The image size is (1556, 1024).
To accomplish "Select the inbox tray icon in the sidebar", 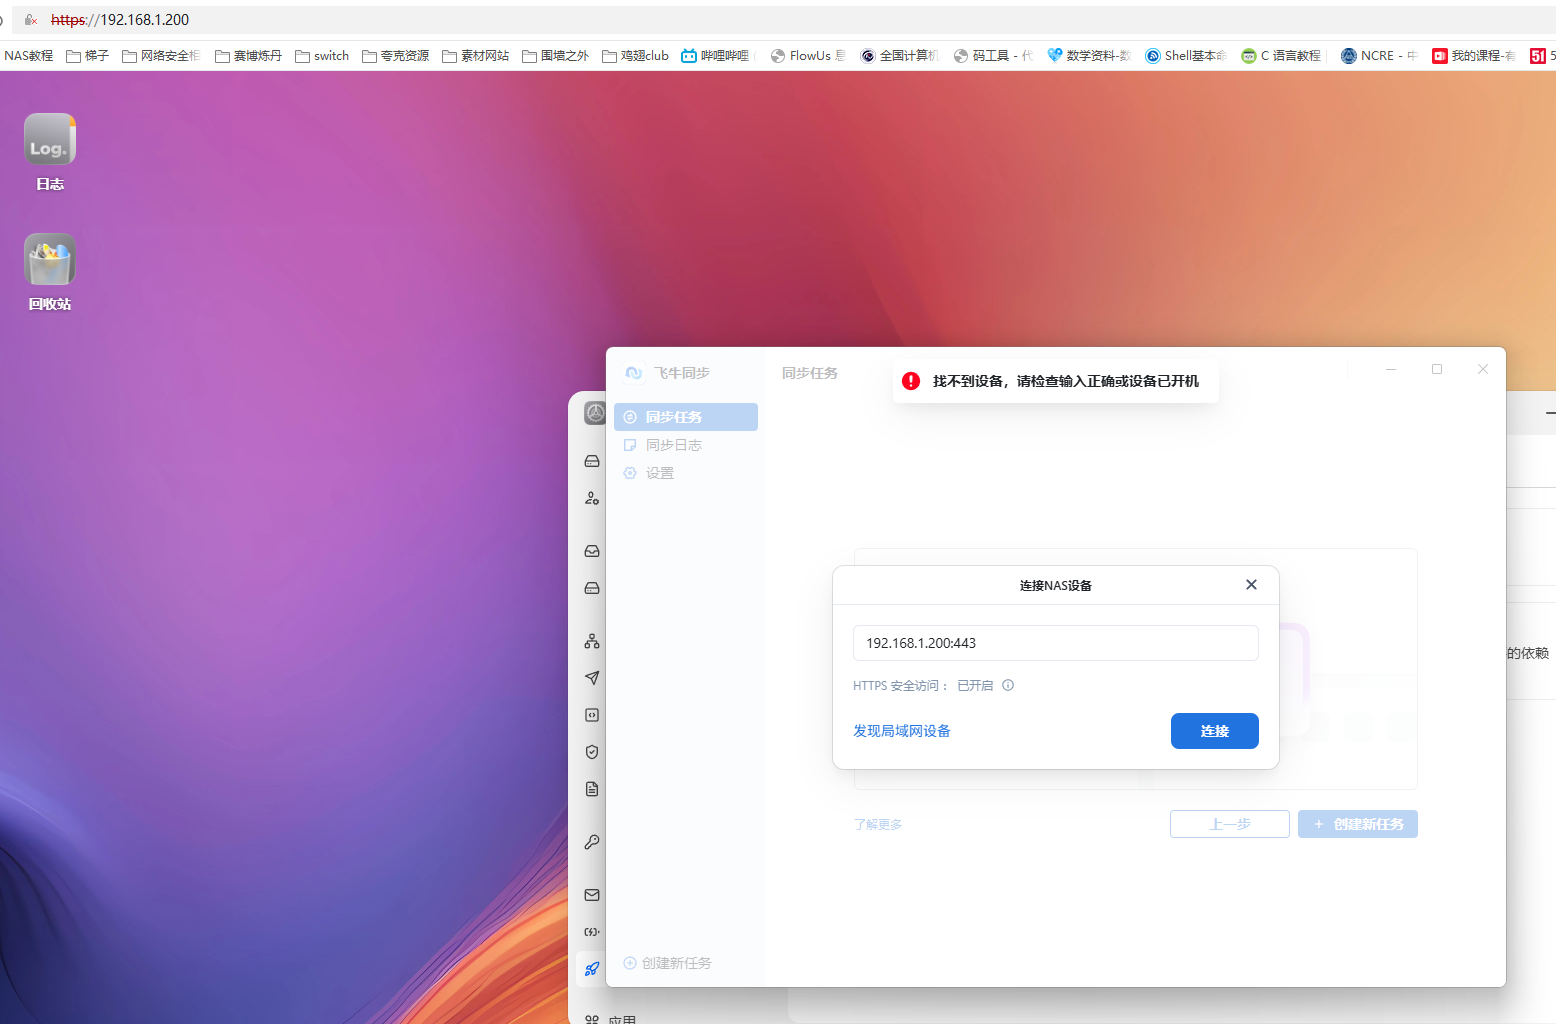I will pyautogui.click(x=592, y=551).
